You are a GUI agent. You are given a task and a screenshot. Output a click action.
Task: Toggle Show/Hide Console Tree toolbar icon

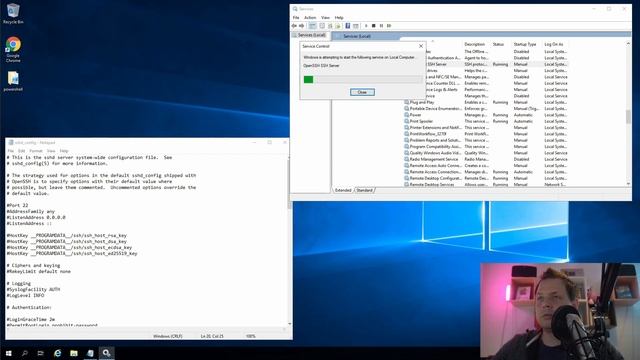[x=312, y=26]
